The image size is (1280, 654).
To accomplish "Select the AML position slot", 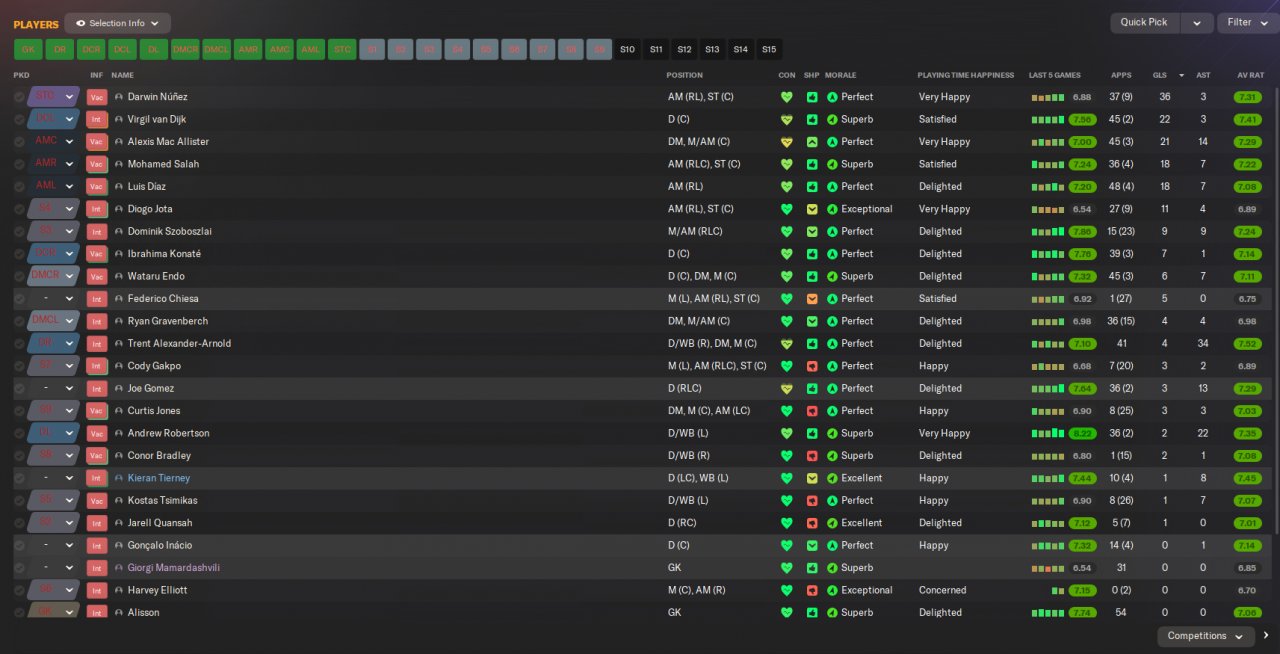I will click(311, 49).
